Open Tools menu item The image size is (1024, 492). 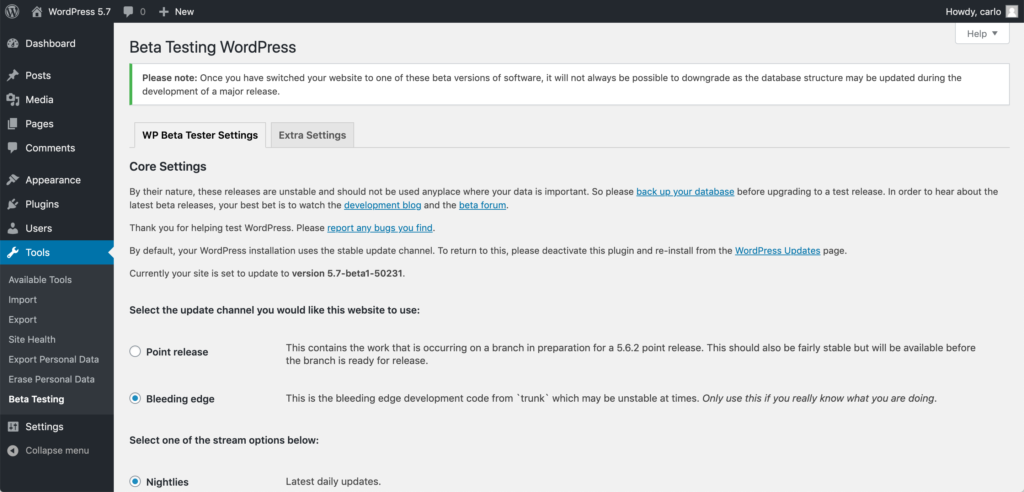57,252
